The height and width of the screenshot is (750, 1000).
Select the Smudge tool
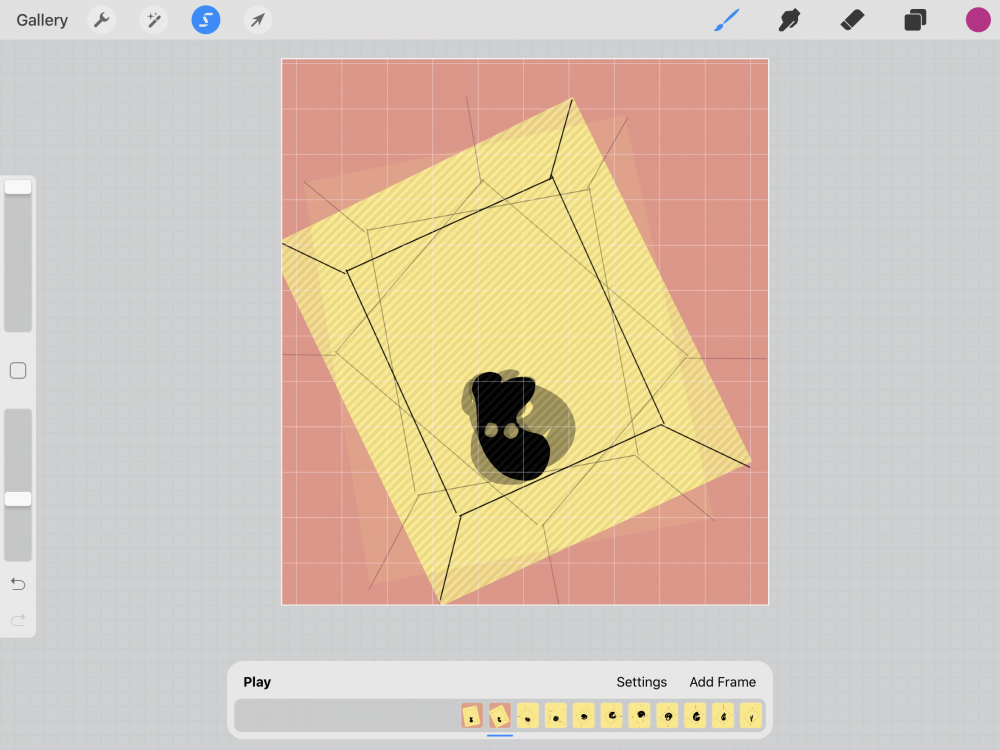tap(789, 20)
